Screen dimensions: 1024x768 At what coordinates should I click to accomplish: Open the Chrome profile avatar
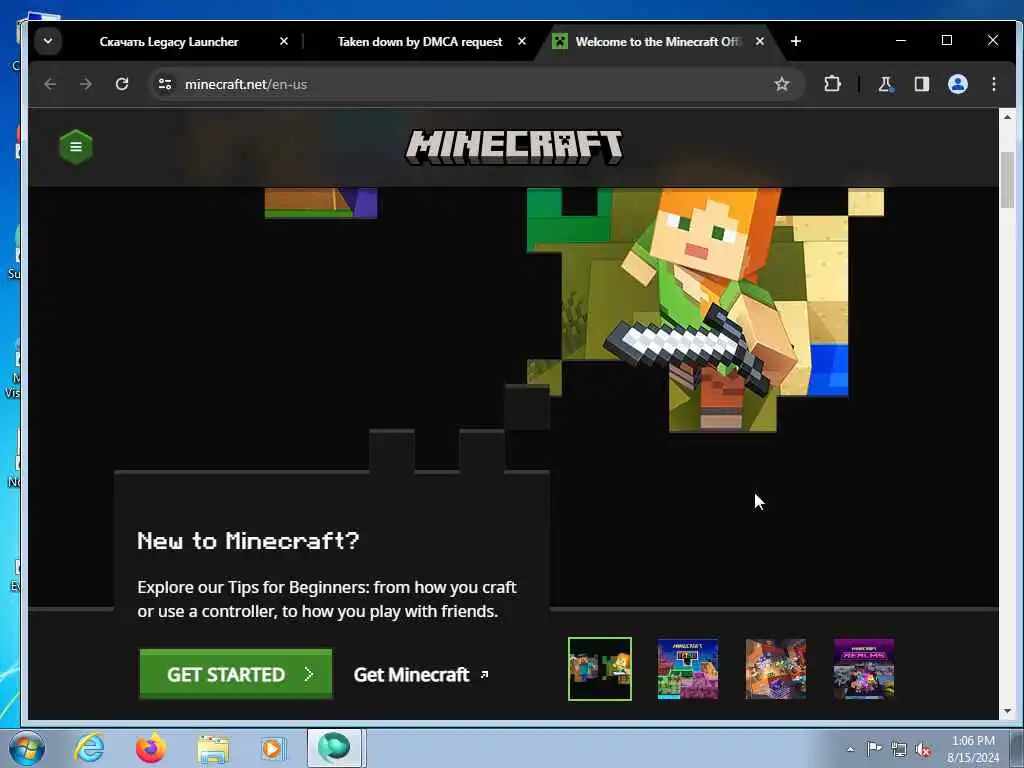957,84
